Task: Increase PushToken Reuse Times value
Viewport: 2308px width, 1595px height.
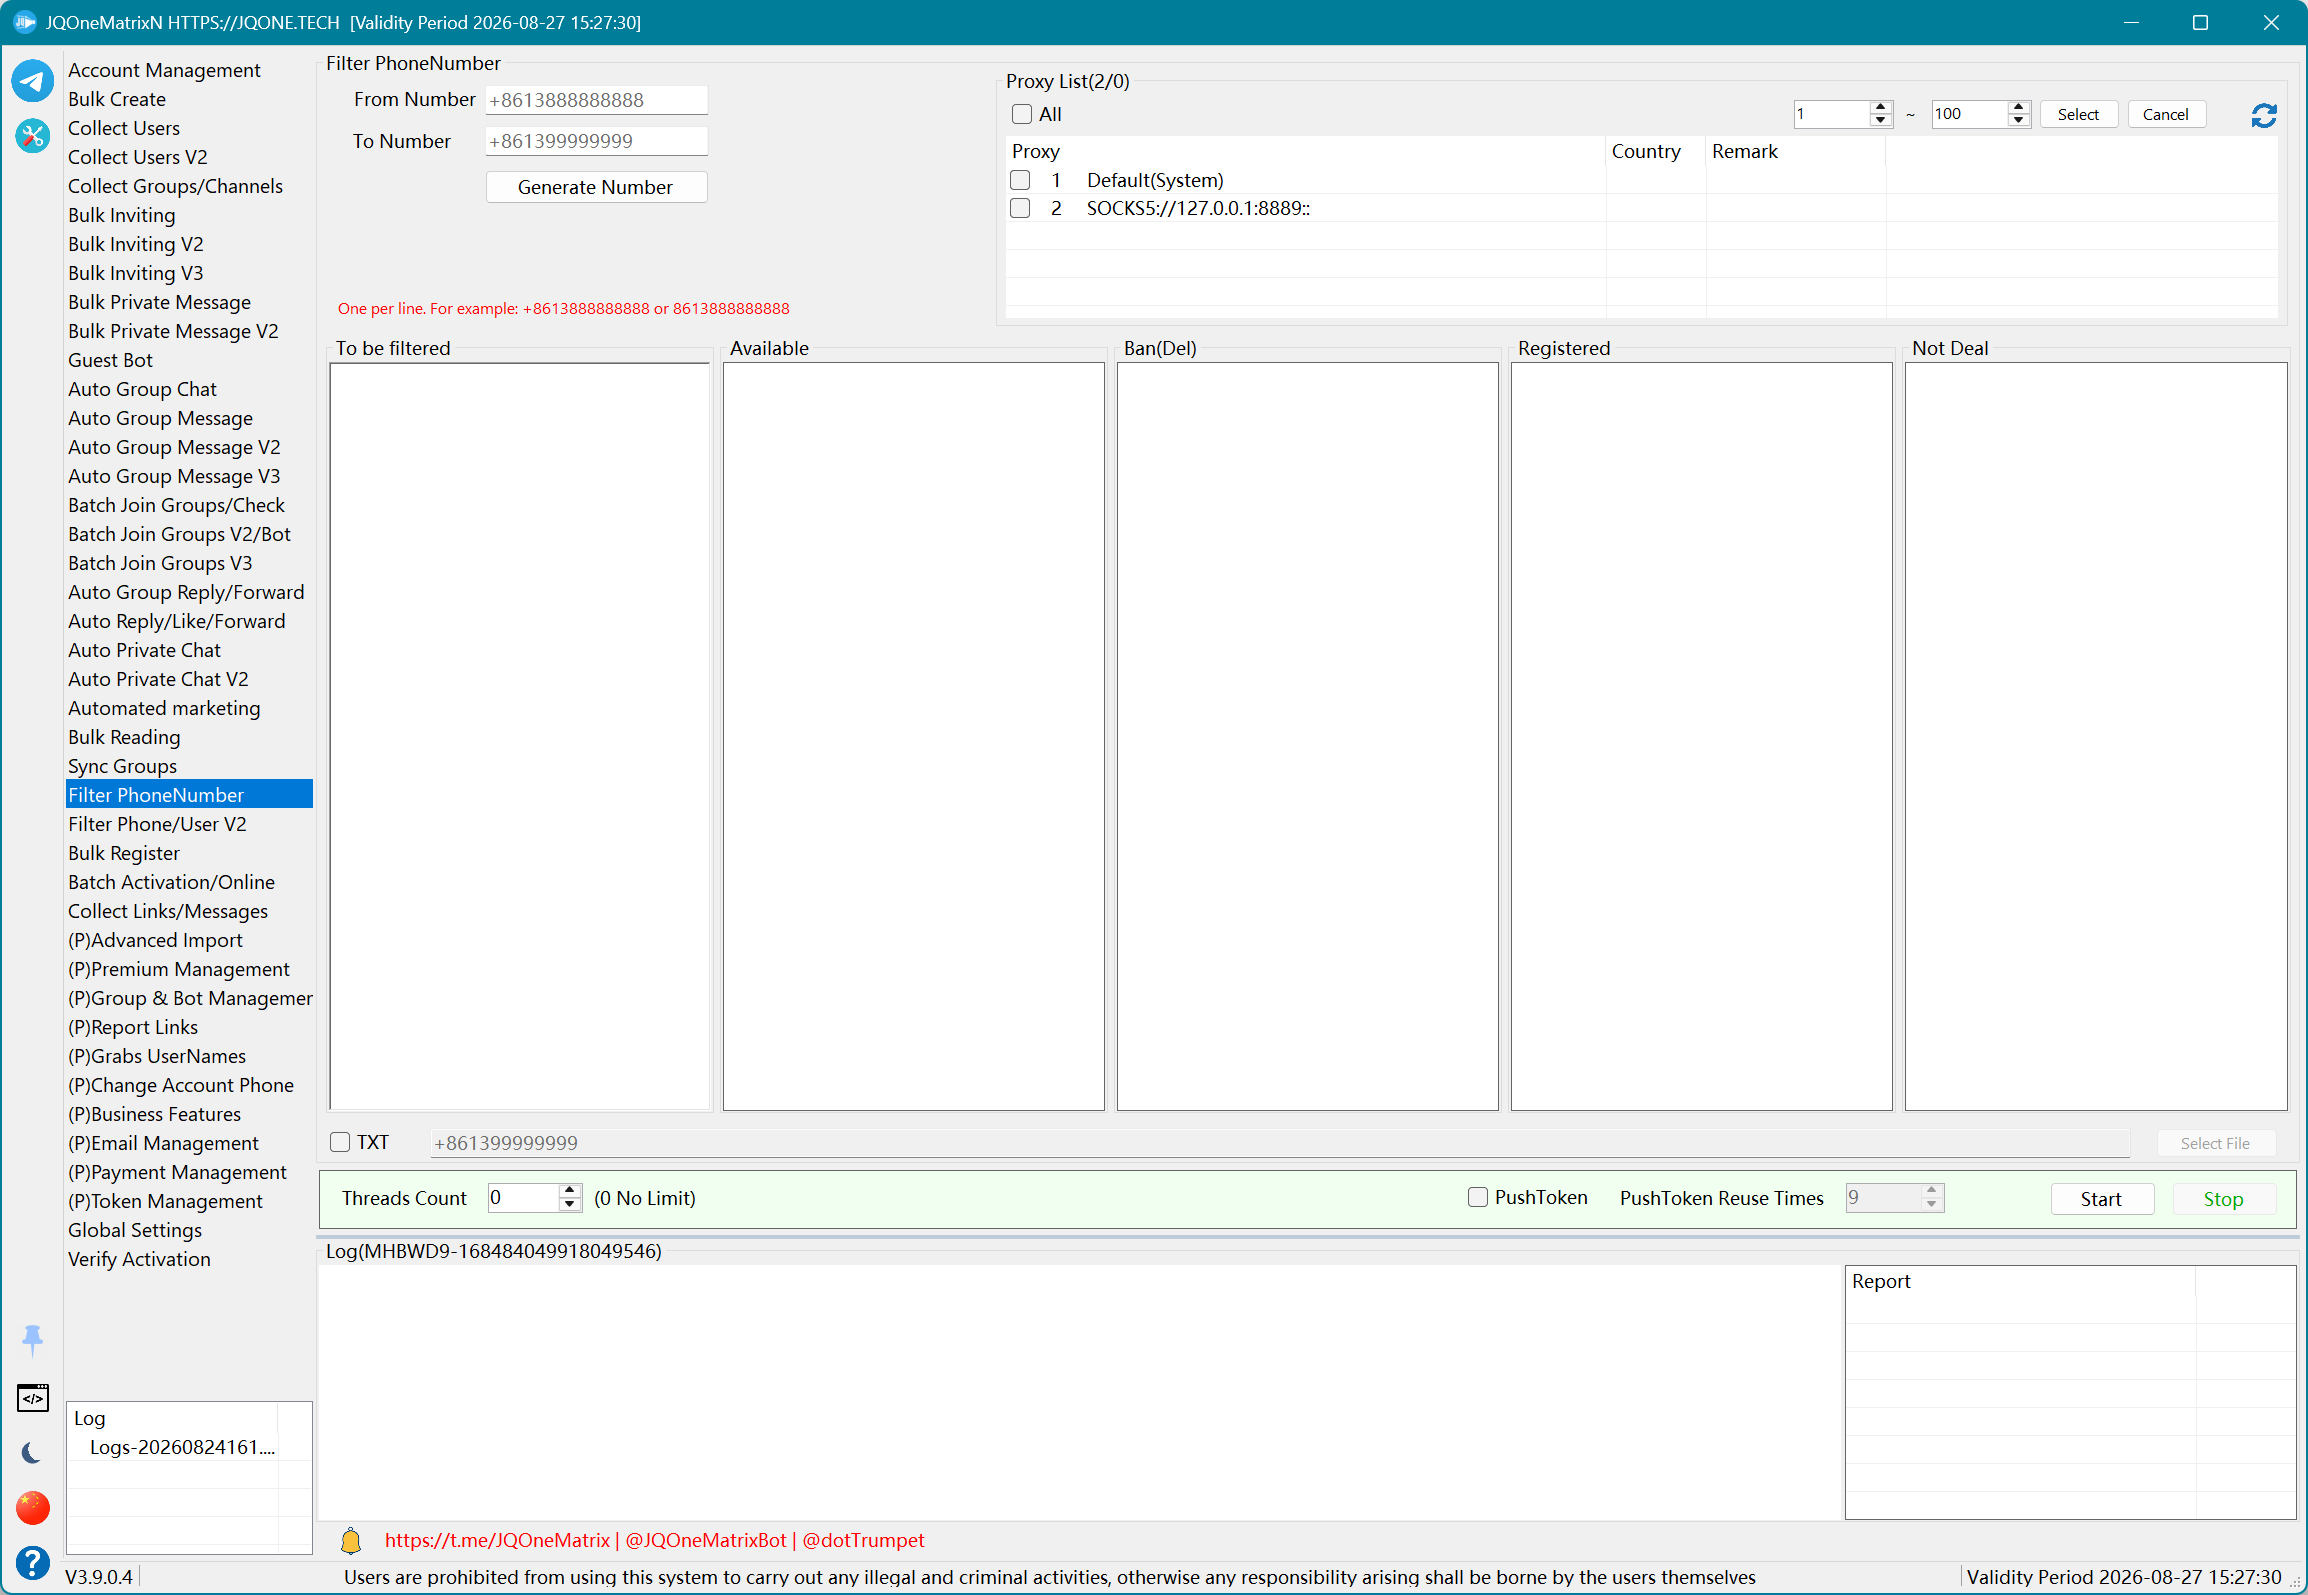Action: (x=1933, y=1191)
